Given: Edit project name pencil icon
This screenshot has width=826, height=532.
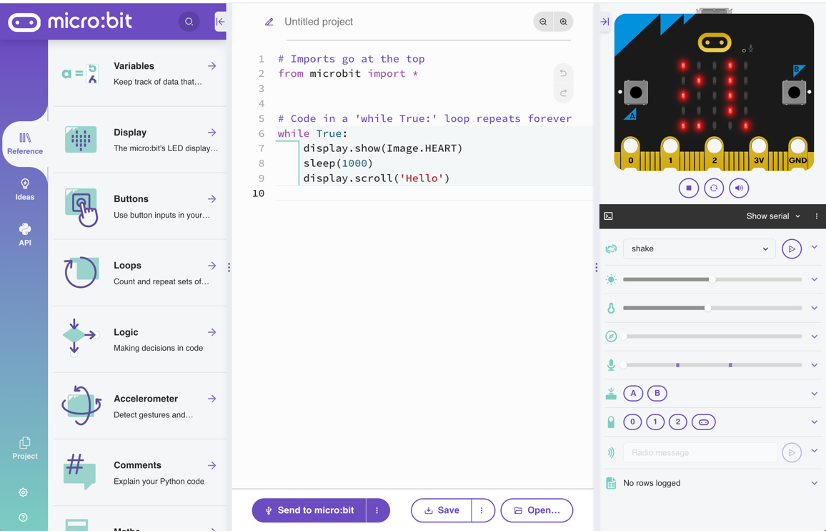Looking at the screenshot, I should [x=269, y=22].
